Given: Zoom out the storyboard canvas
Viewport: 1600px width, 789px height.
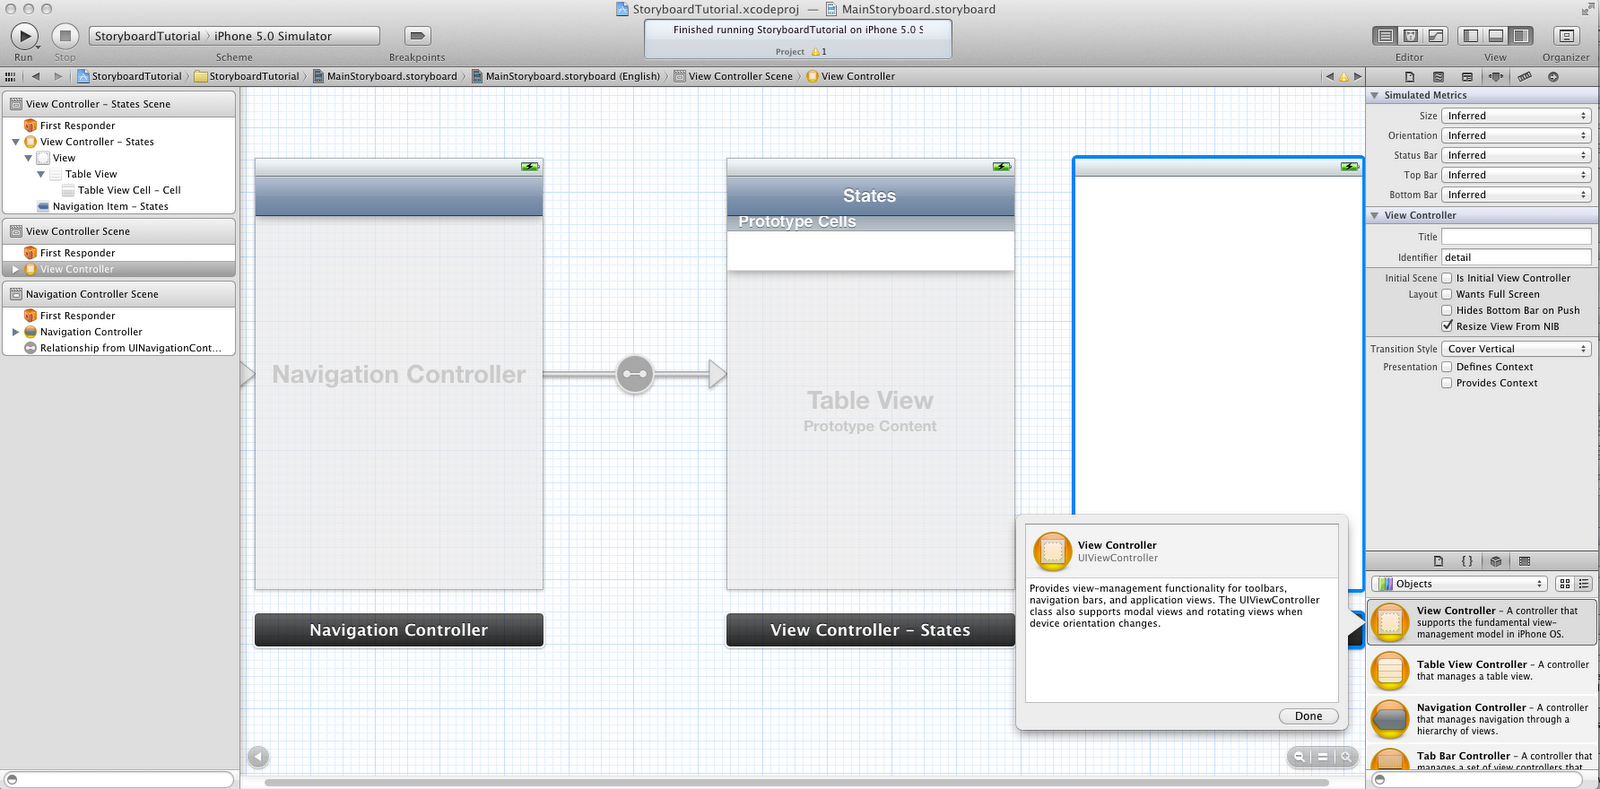Looking at the screenshot, I should (x=1299, y=757).
